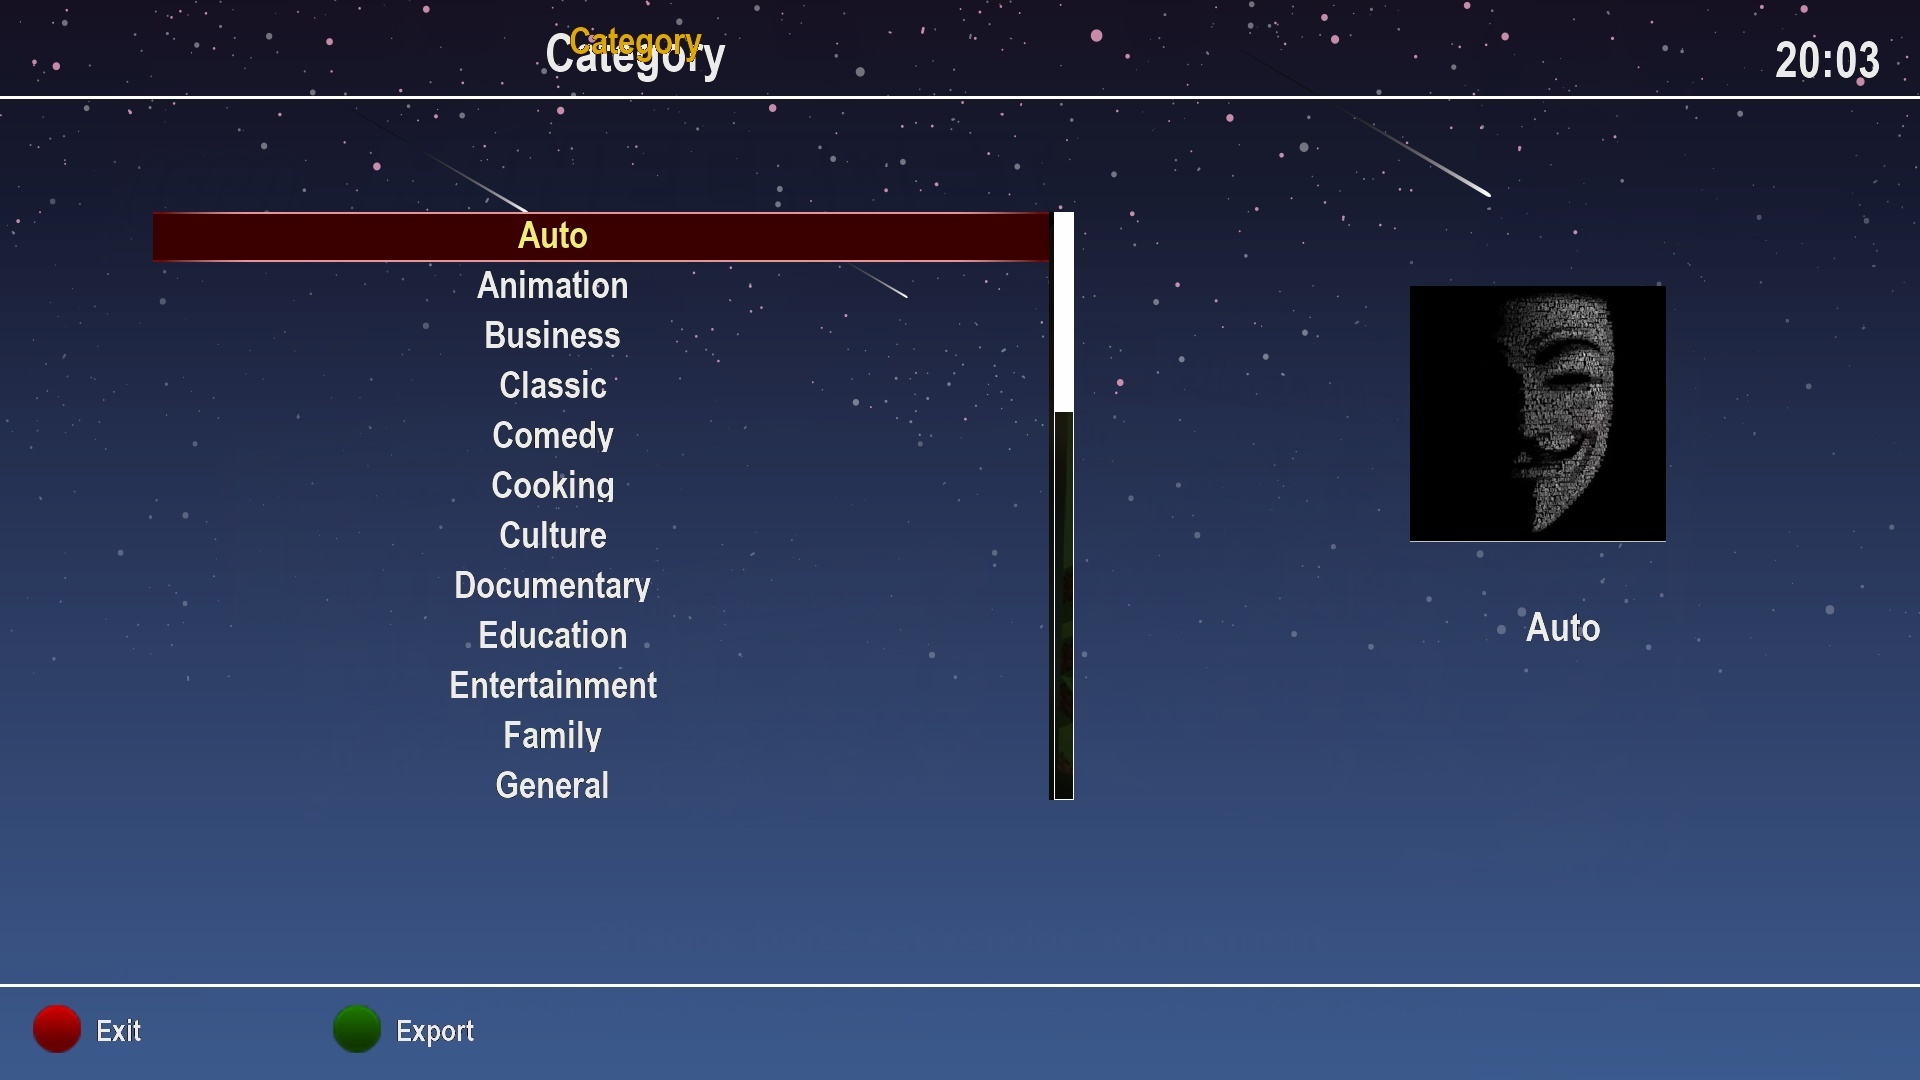Select the Animation category item
1920x1080 pixels.
(553, 285)
